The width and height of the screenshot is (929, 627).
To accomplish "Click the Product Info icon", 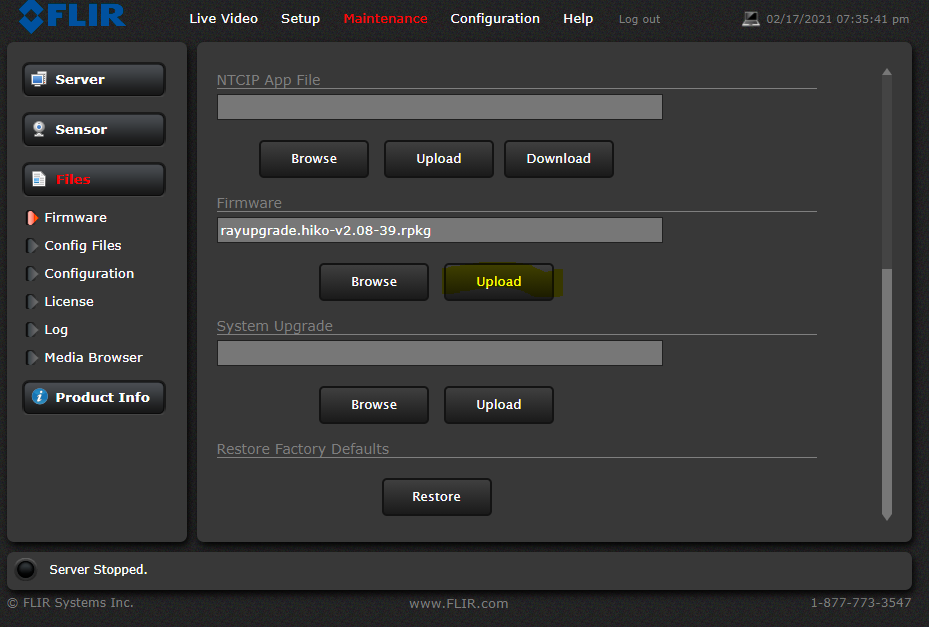I will (39, 397).
